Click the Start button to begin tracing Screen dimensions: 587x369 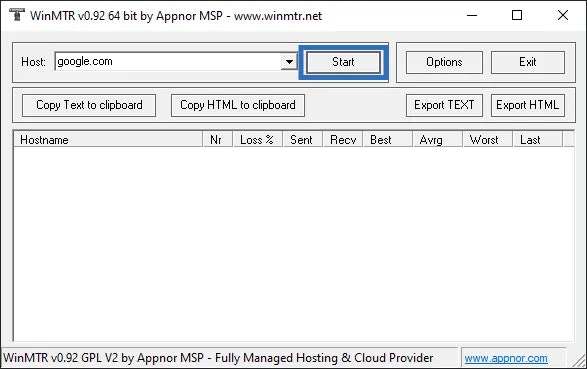click(x=343, y=62)
